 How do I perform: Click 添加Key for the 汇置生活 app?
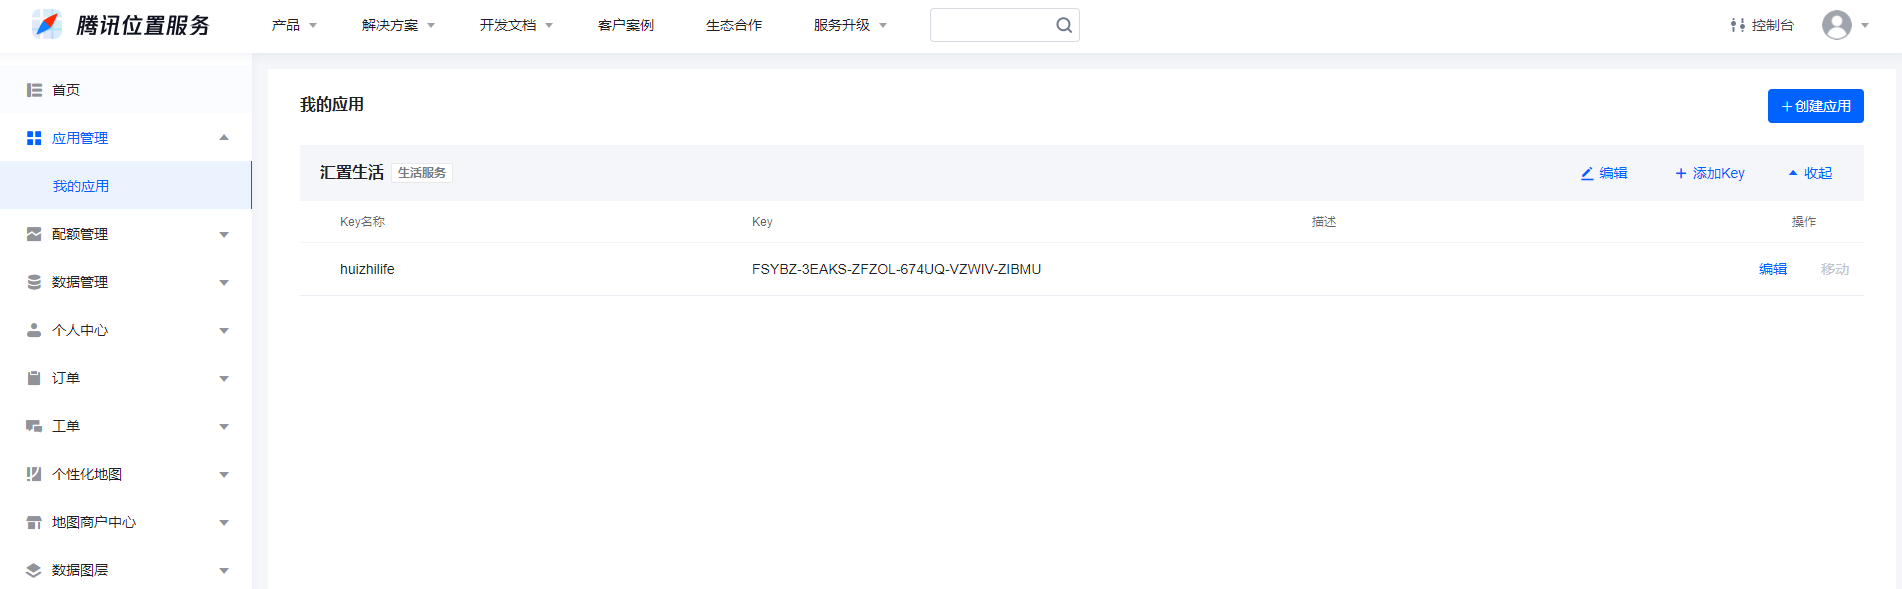pyautogui.click(x=1710, y=173)
